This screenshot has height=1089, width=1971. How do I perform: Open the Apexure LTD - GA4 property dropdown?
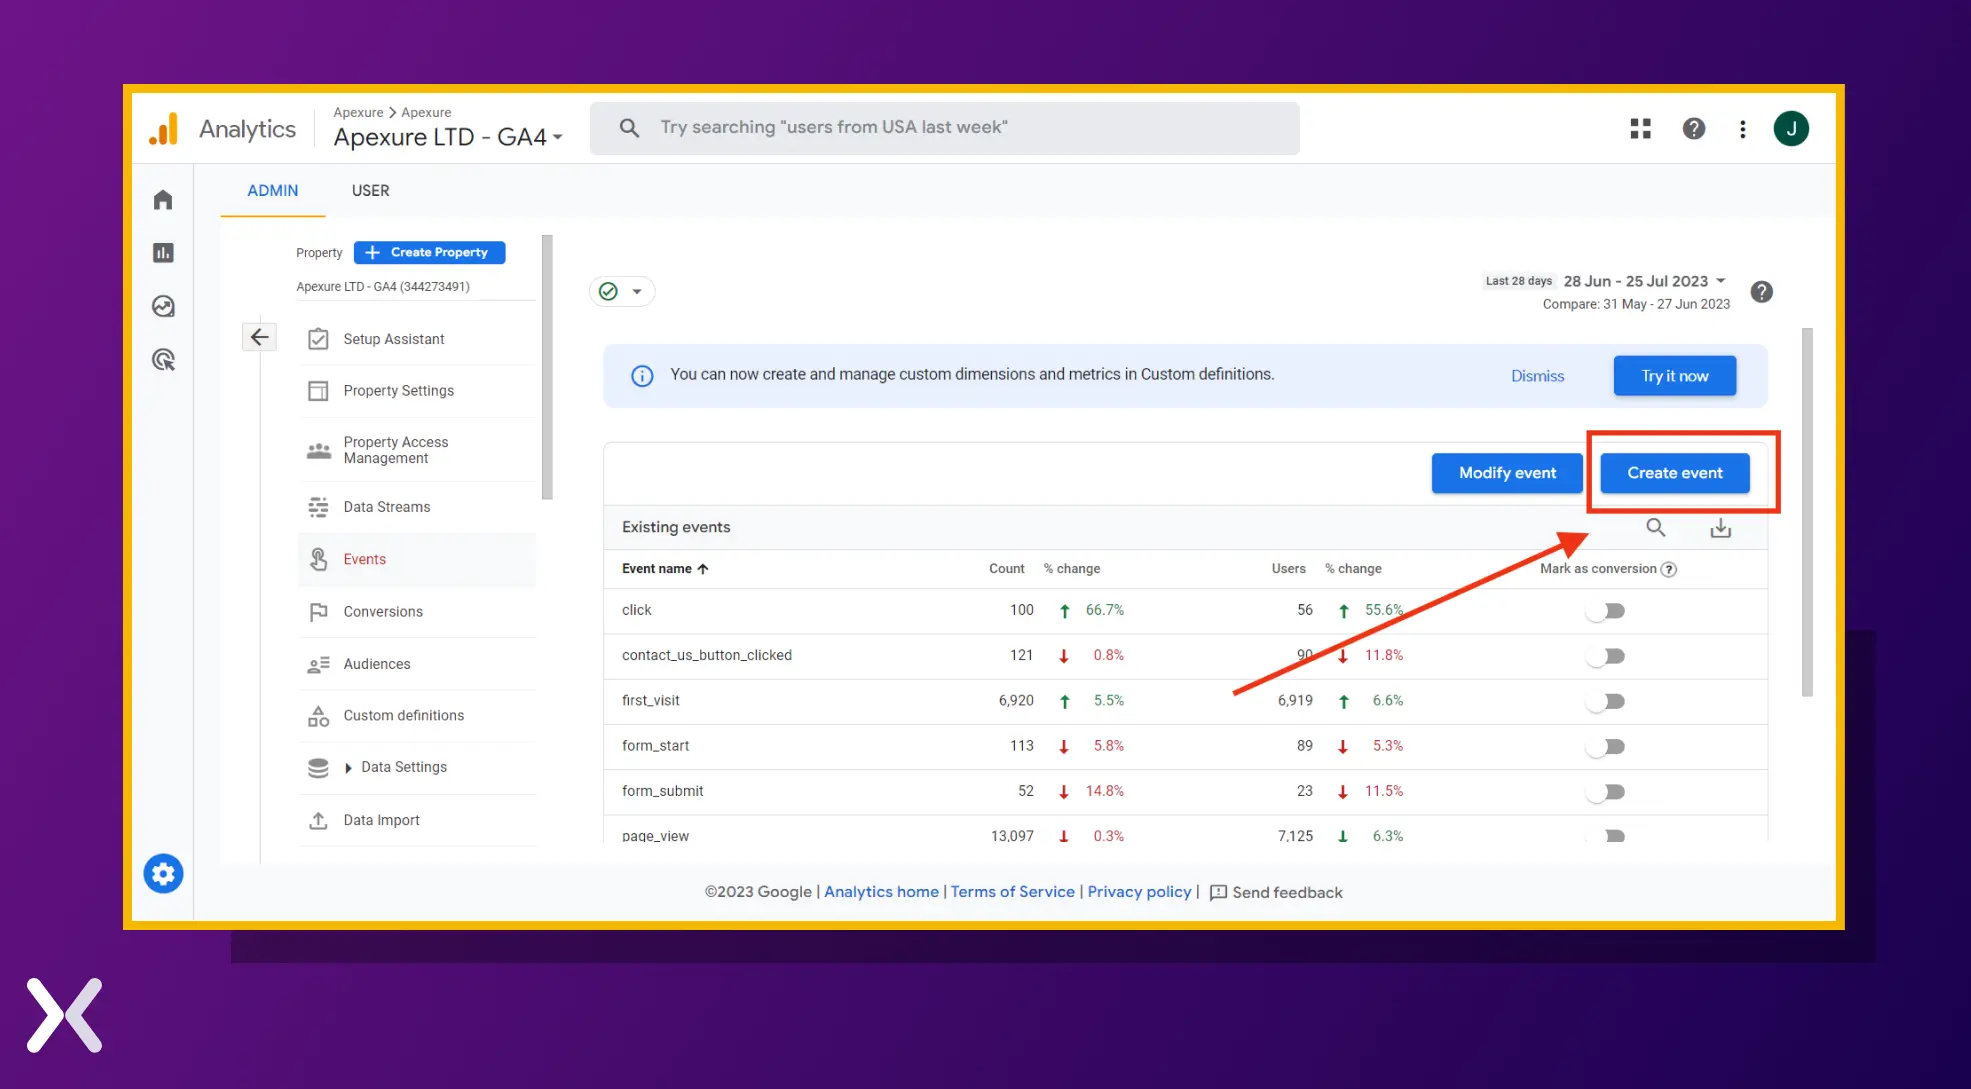pyautogui.click(x=448, y=137)
